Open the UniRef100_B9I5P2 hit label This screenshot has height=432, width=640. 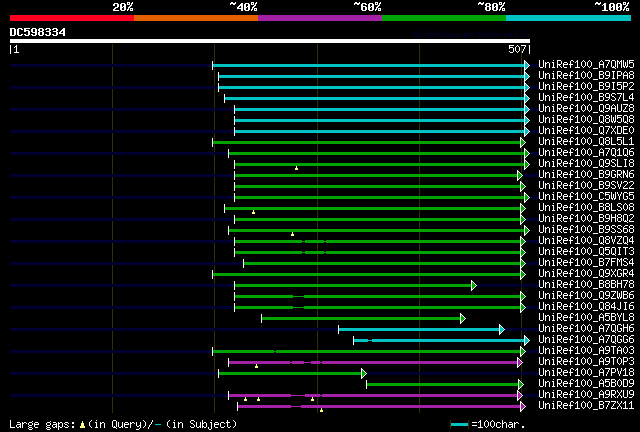(586, 86)
